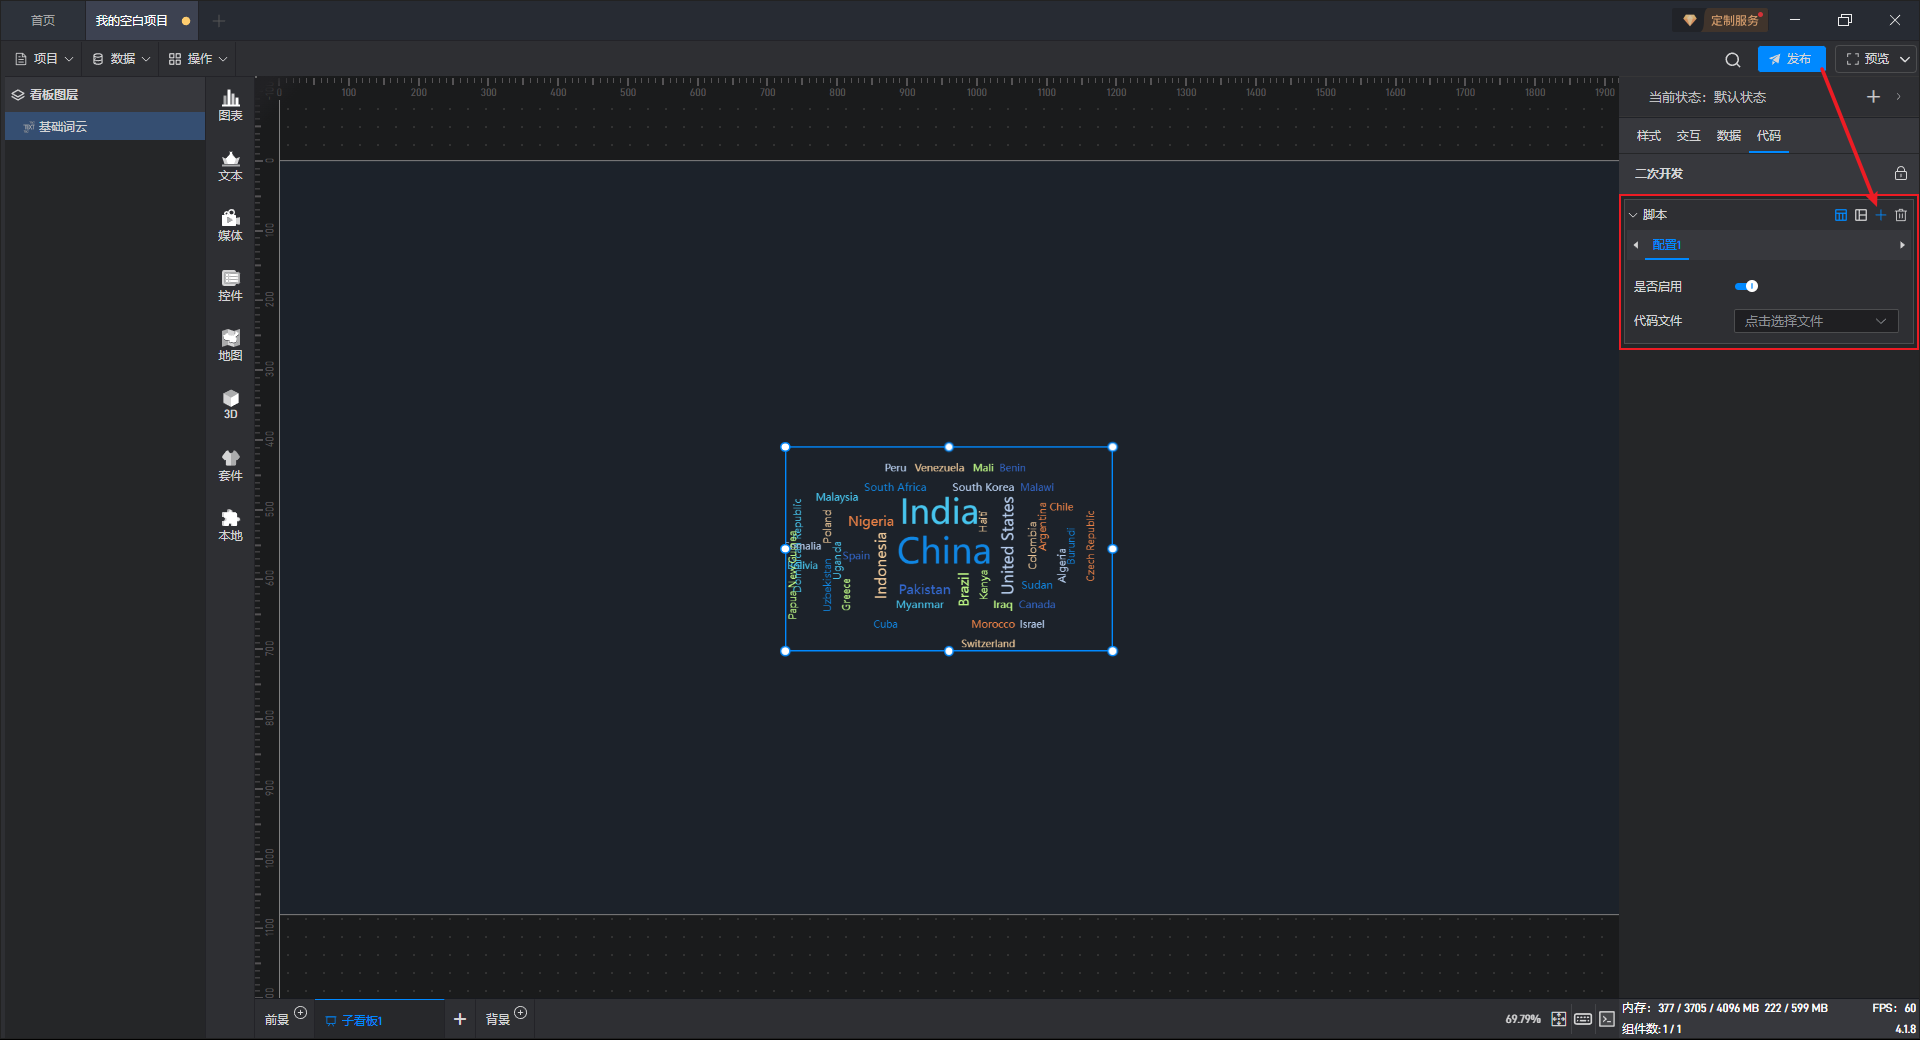Open the 图表 chart component panel
Screen dimensions: 1920x1040
tap(230, 104)
